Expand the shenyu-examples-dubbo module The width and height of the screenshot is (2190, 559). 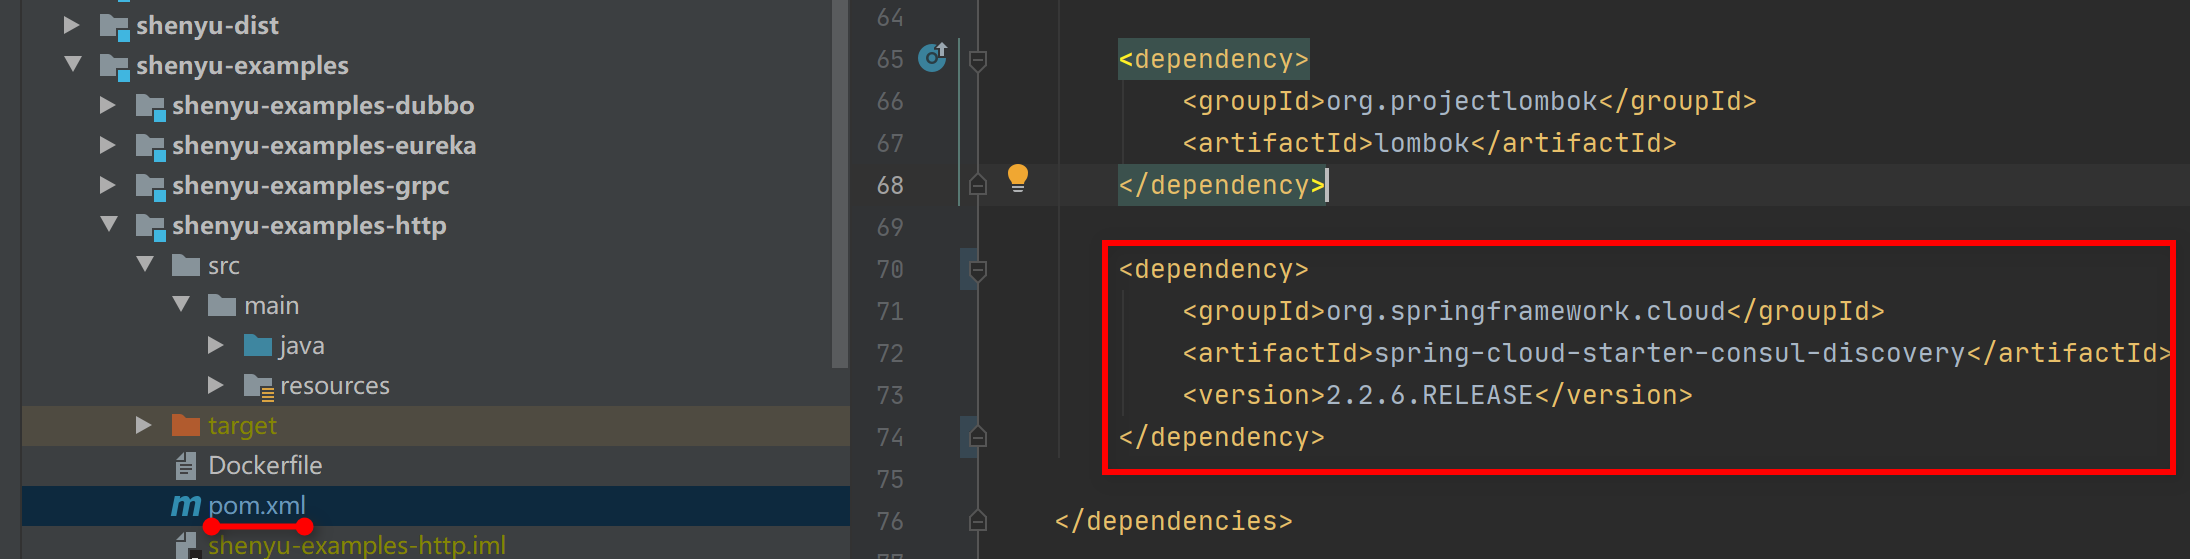(x=108, y=105)
